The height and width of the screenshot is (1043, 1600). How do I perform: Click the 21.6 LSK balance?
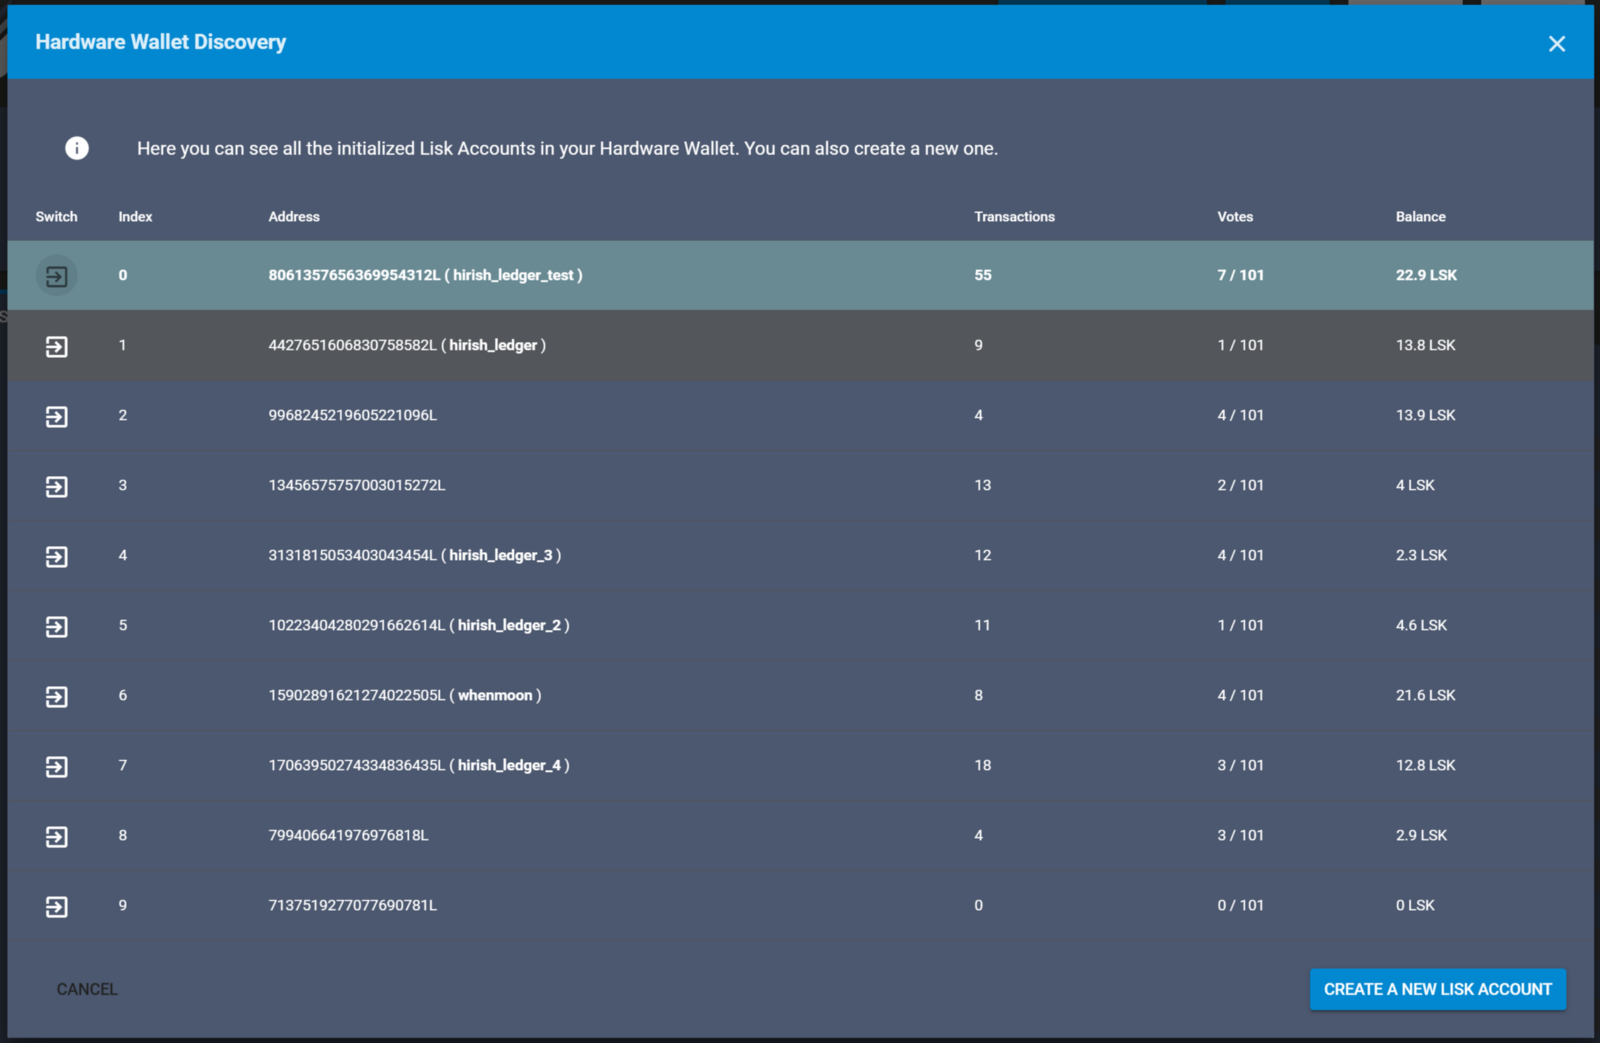(1425, 695)
